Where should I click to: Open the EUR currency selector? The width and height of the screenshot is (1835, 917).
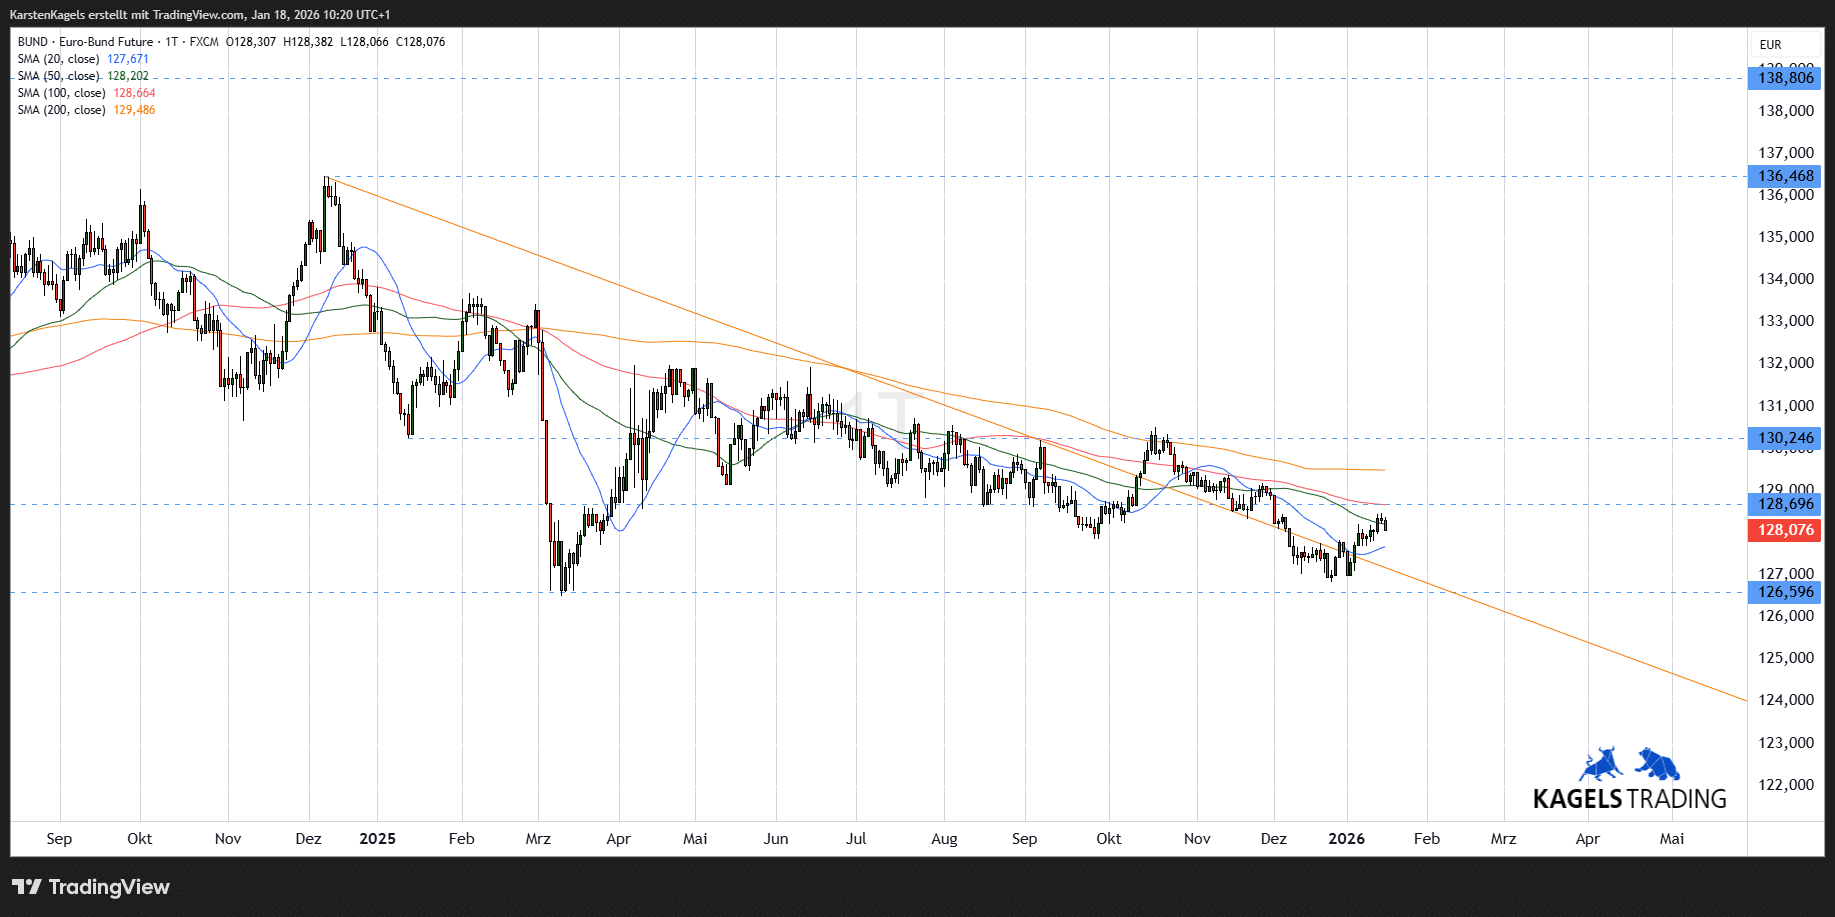1770,45
